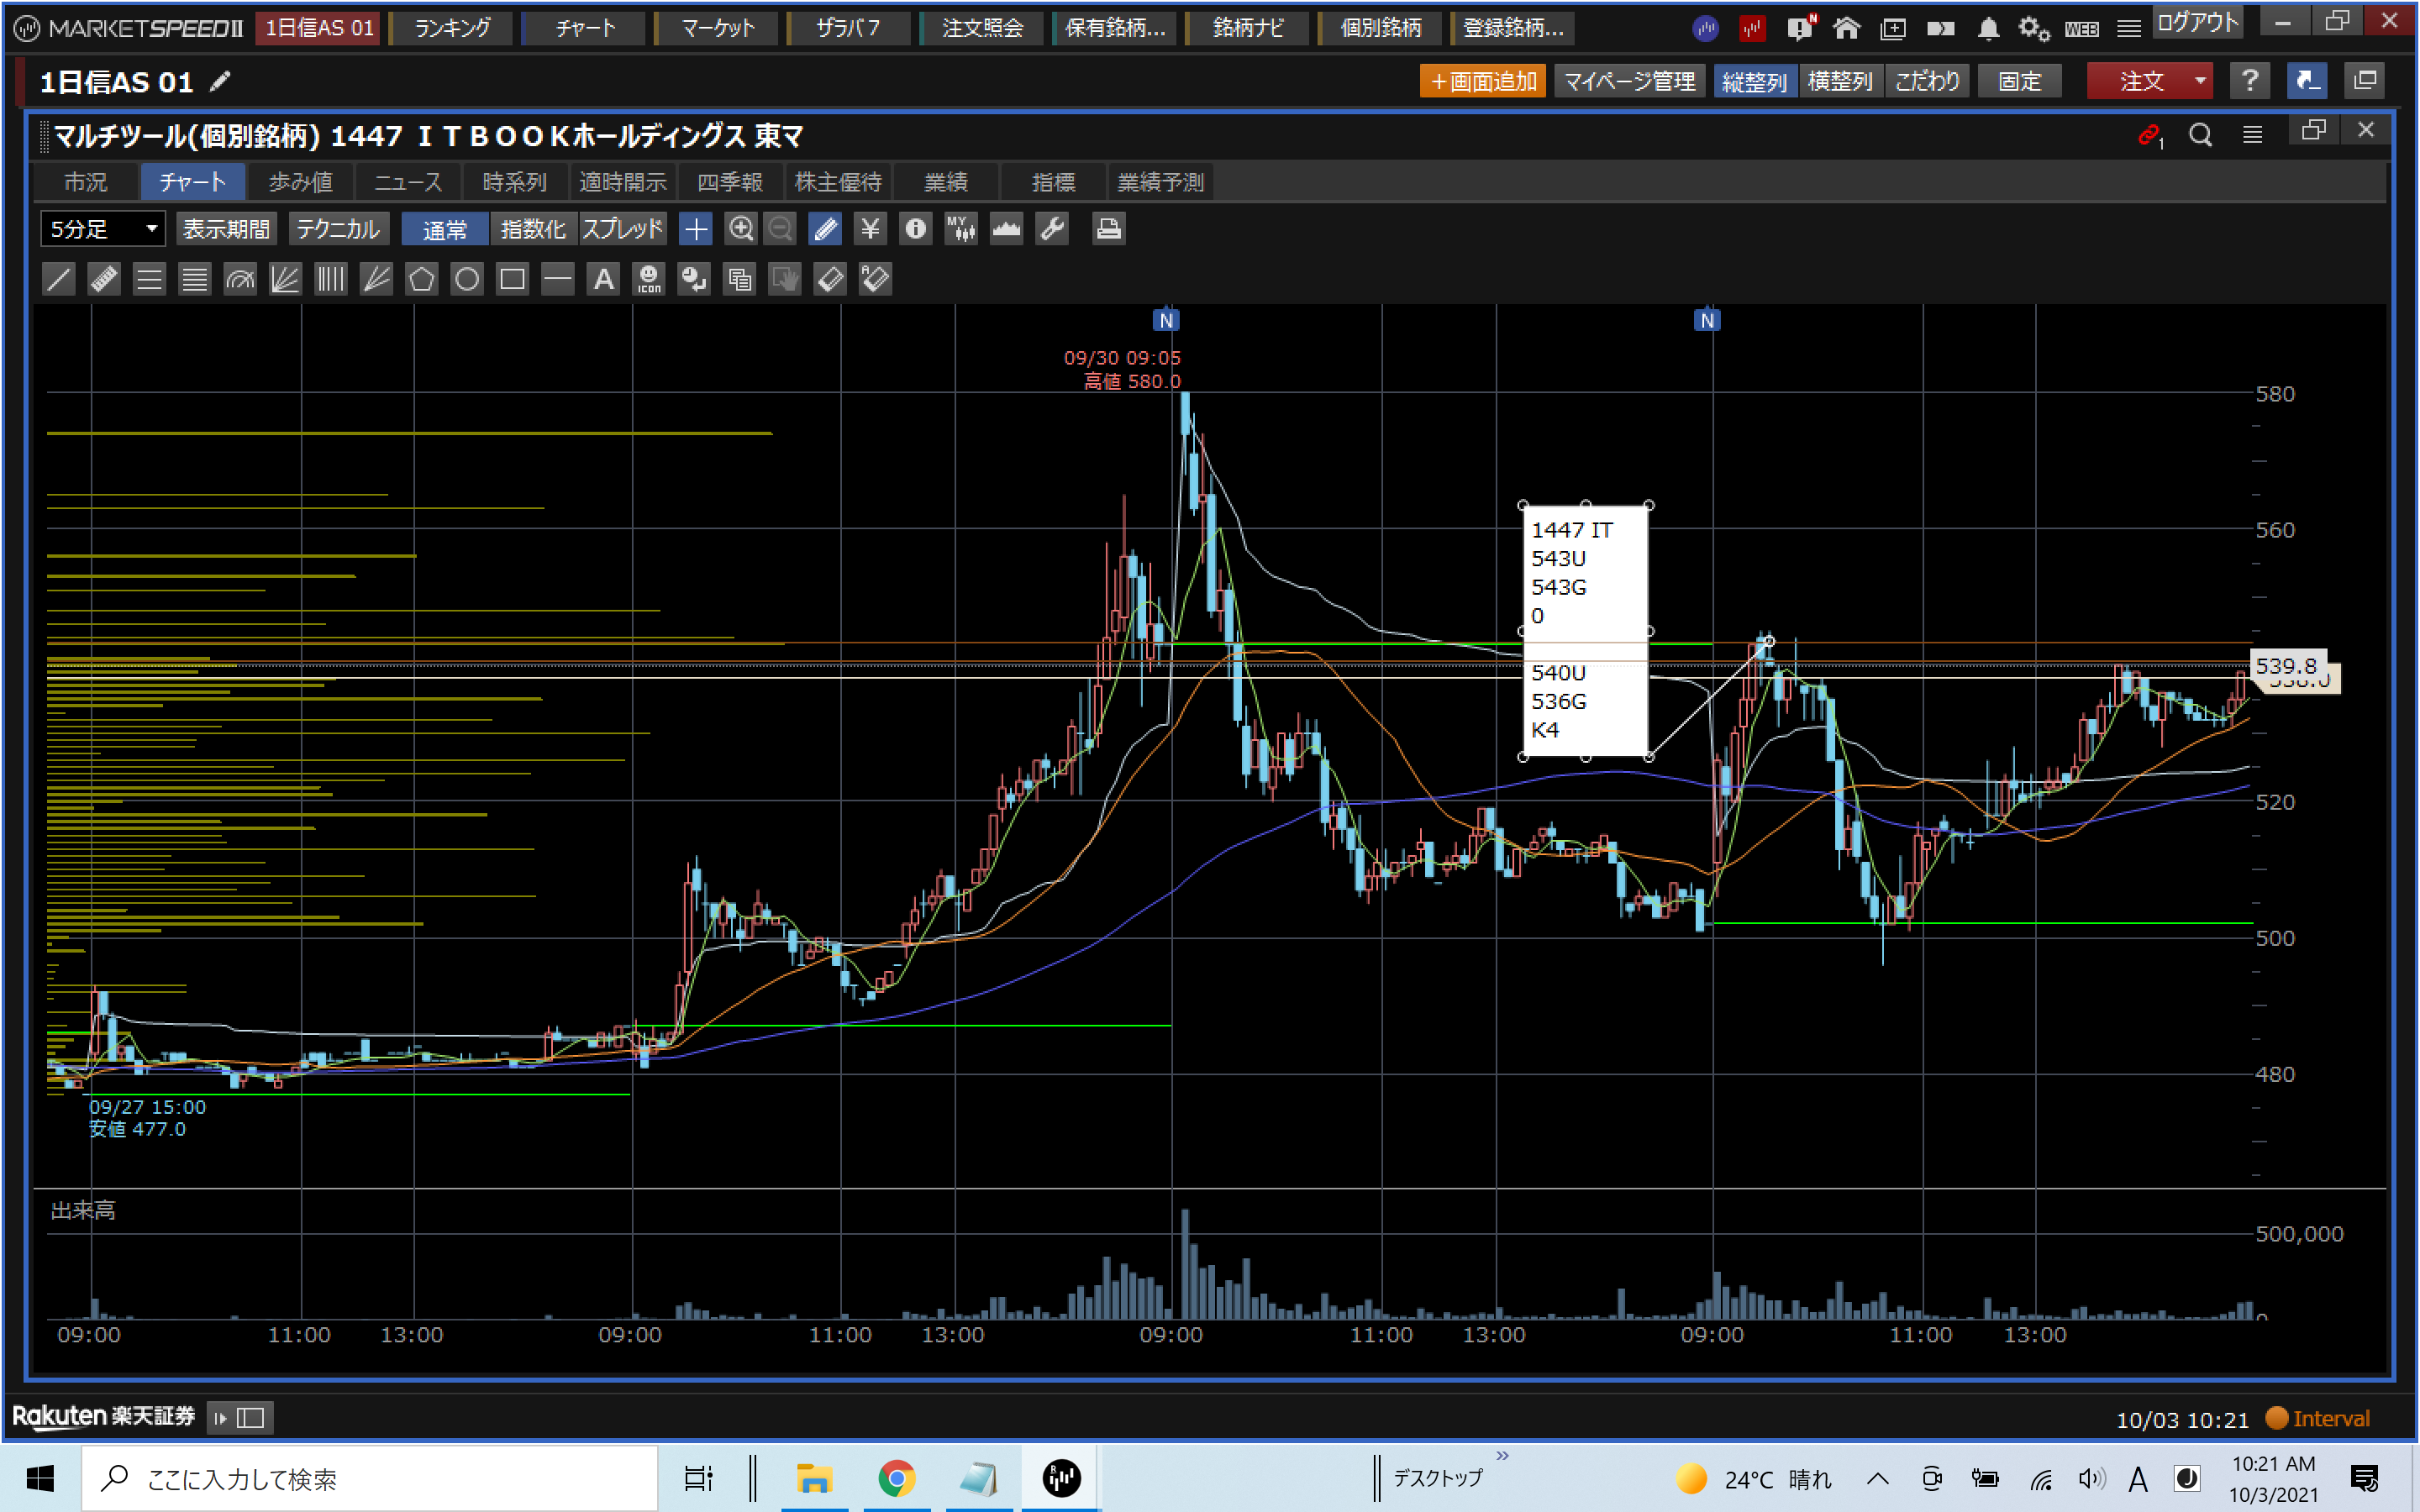2420x1512 pixels.
Task: Click the yen price display icon
Action: 870,229
